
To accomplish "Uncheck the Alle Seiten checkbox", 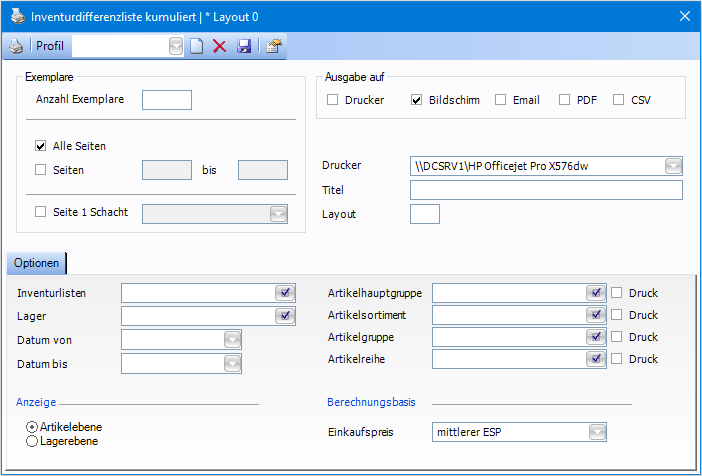I will tap(41, 146).
